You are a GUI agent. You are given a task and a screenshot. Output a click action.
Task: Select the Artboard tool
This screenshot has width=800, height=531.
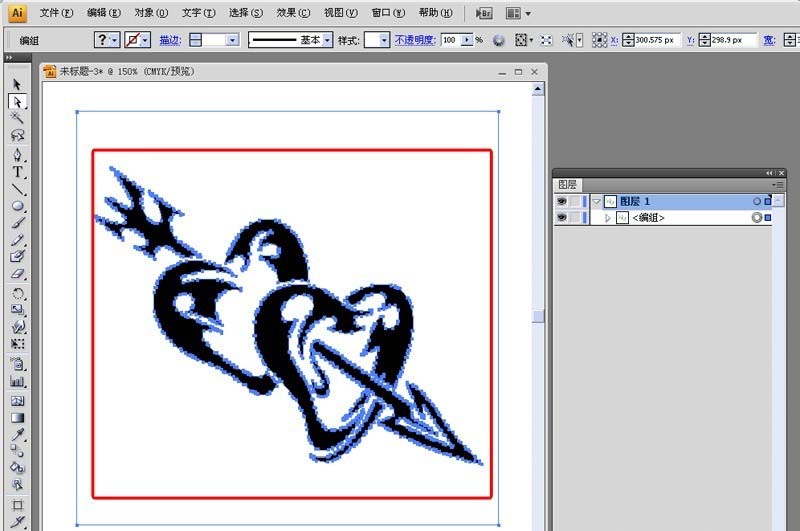pos(17,504)
